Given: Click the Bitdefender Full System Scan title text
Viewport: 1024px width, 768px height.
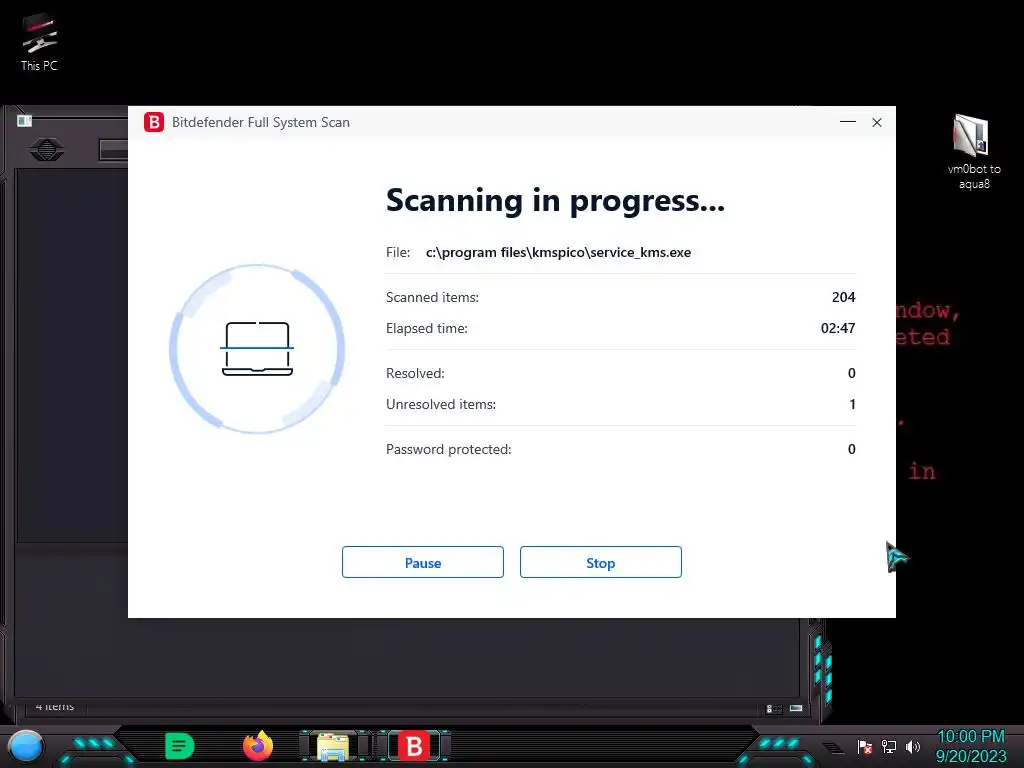Looking at the screenshot, I should pyautogui.click(x=261, y=122).
